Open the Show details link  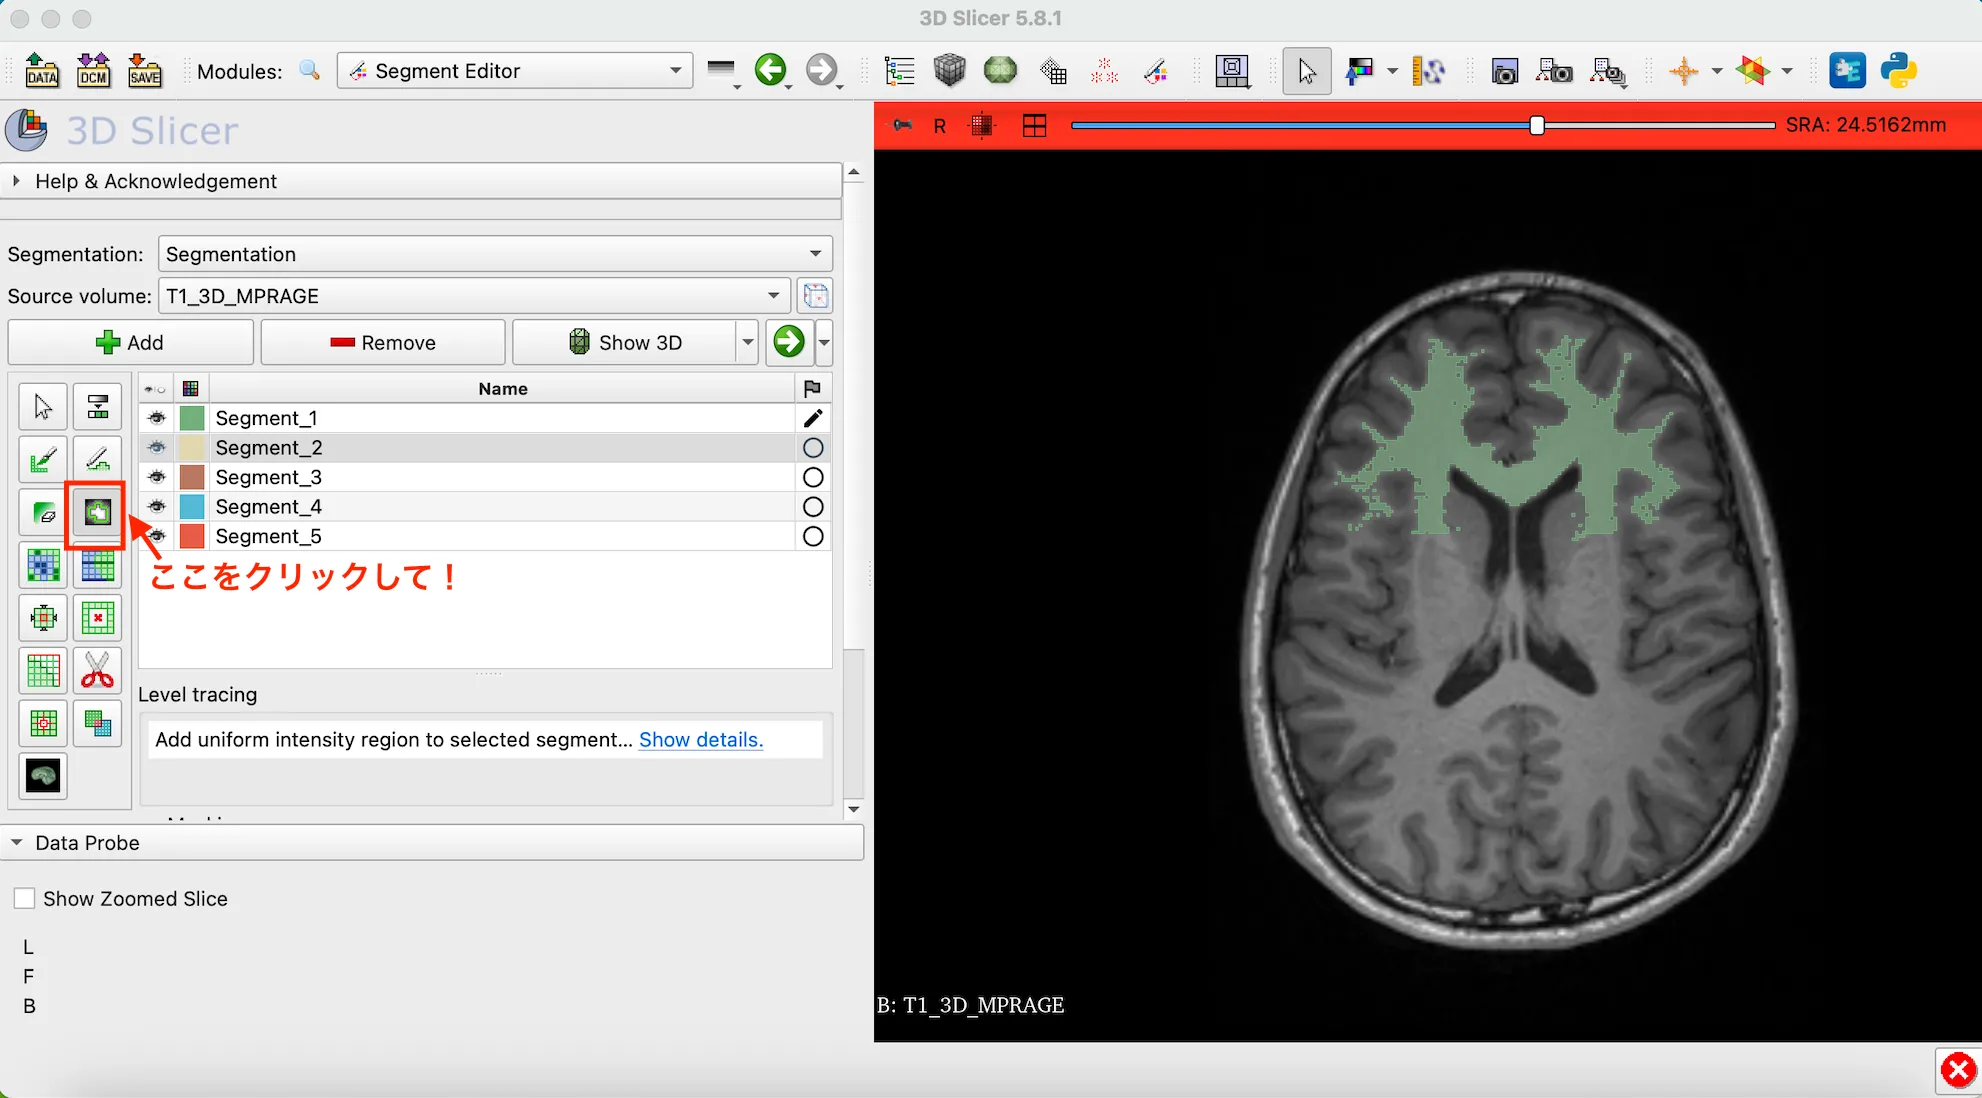(x=700, y=739)
